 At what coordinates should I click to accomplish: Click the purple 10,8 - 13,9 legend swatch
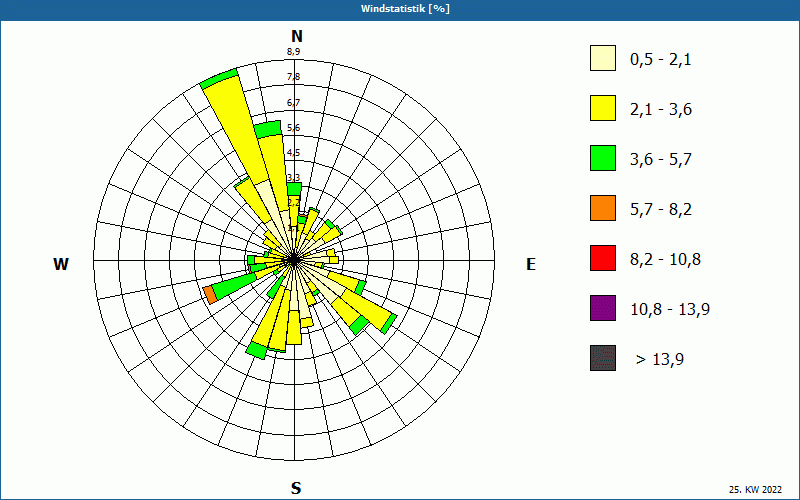603,308
